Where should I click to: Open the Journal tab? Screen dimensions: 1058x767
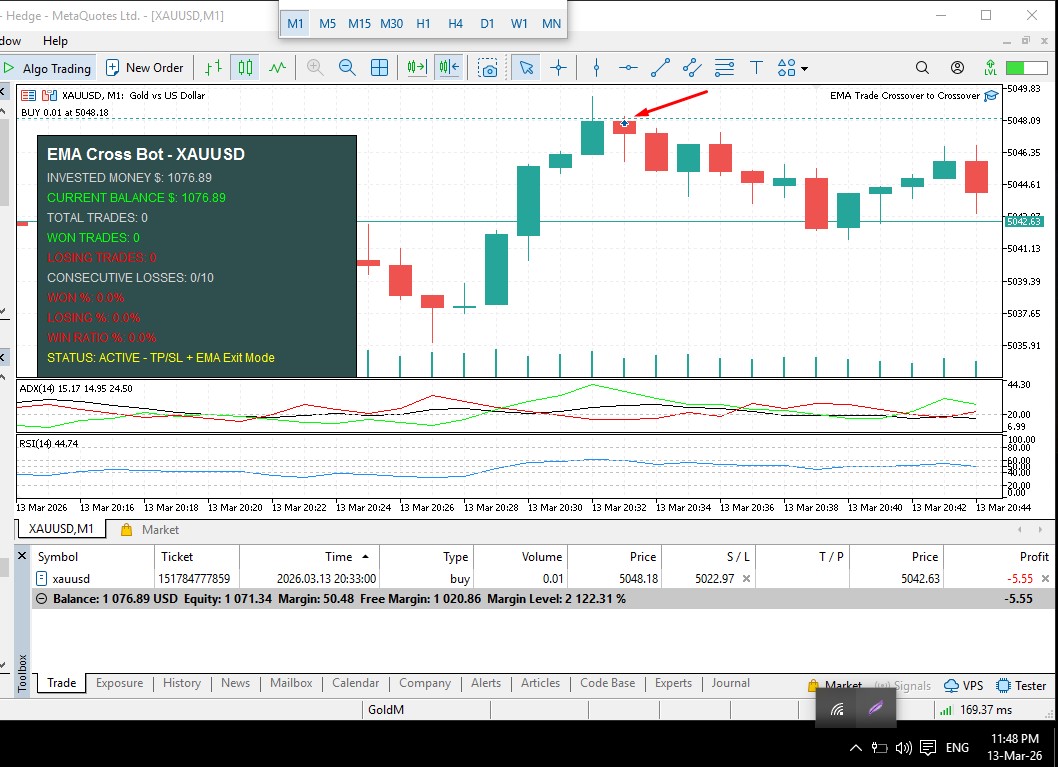click(x=730, y=683)
